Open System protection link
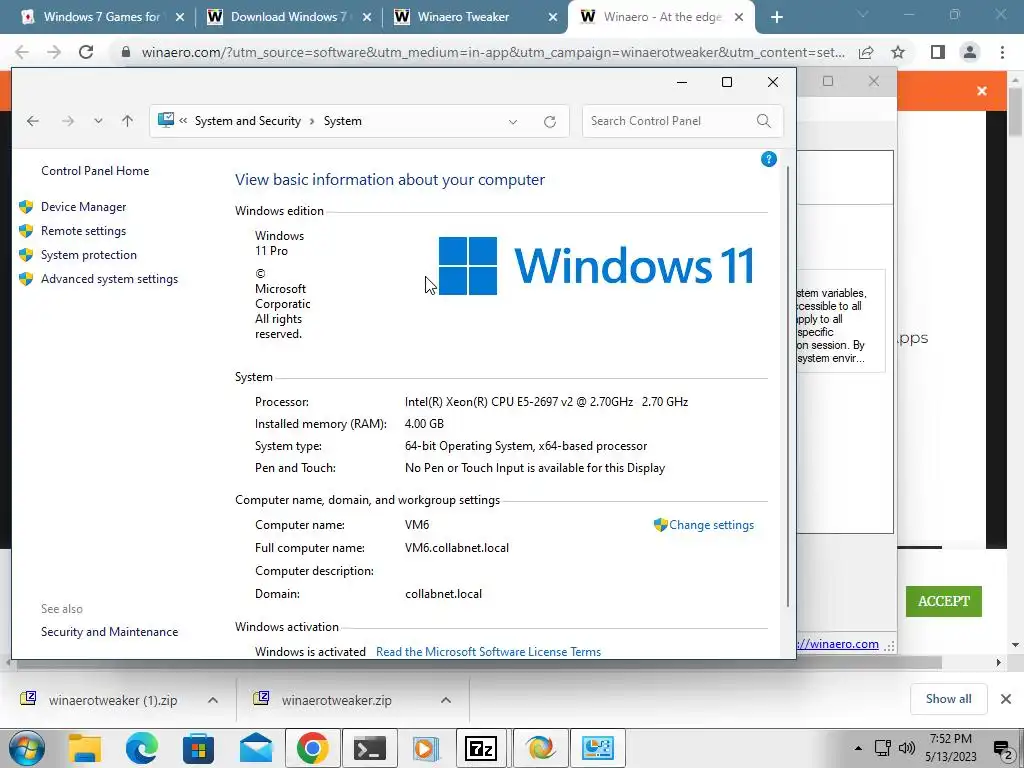The image size is (1024, 768). [88, 255]
